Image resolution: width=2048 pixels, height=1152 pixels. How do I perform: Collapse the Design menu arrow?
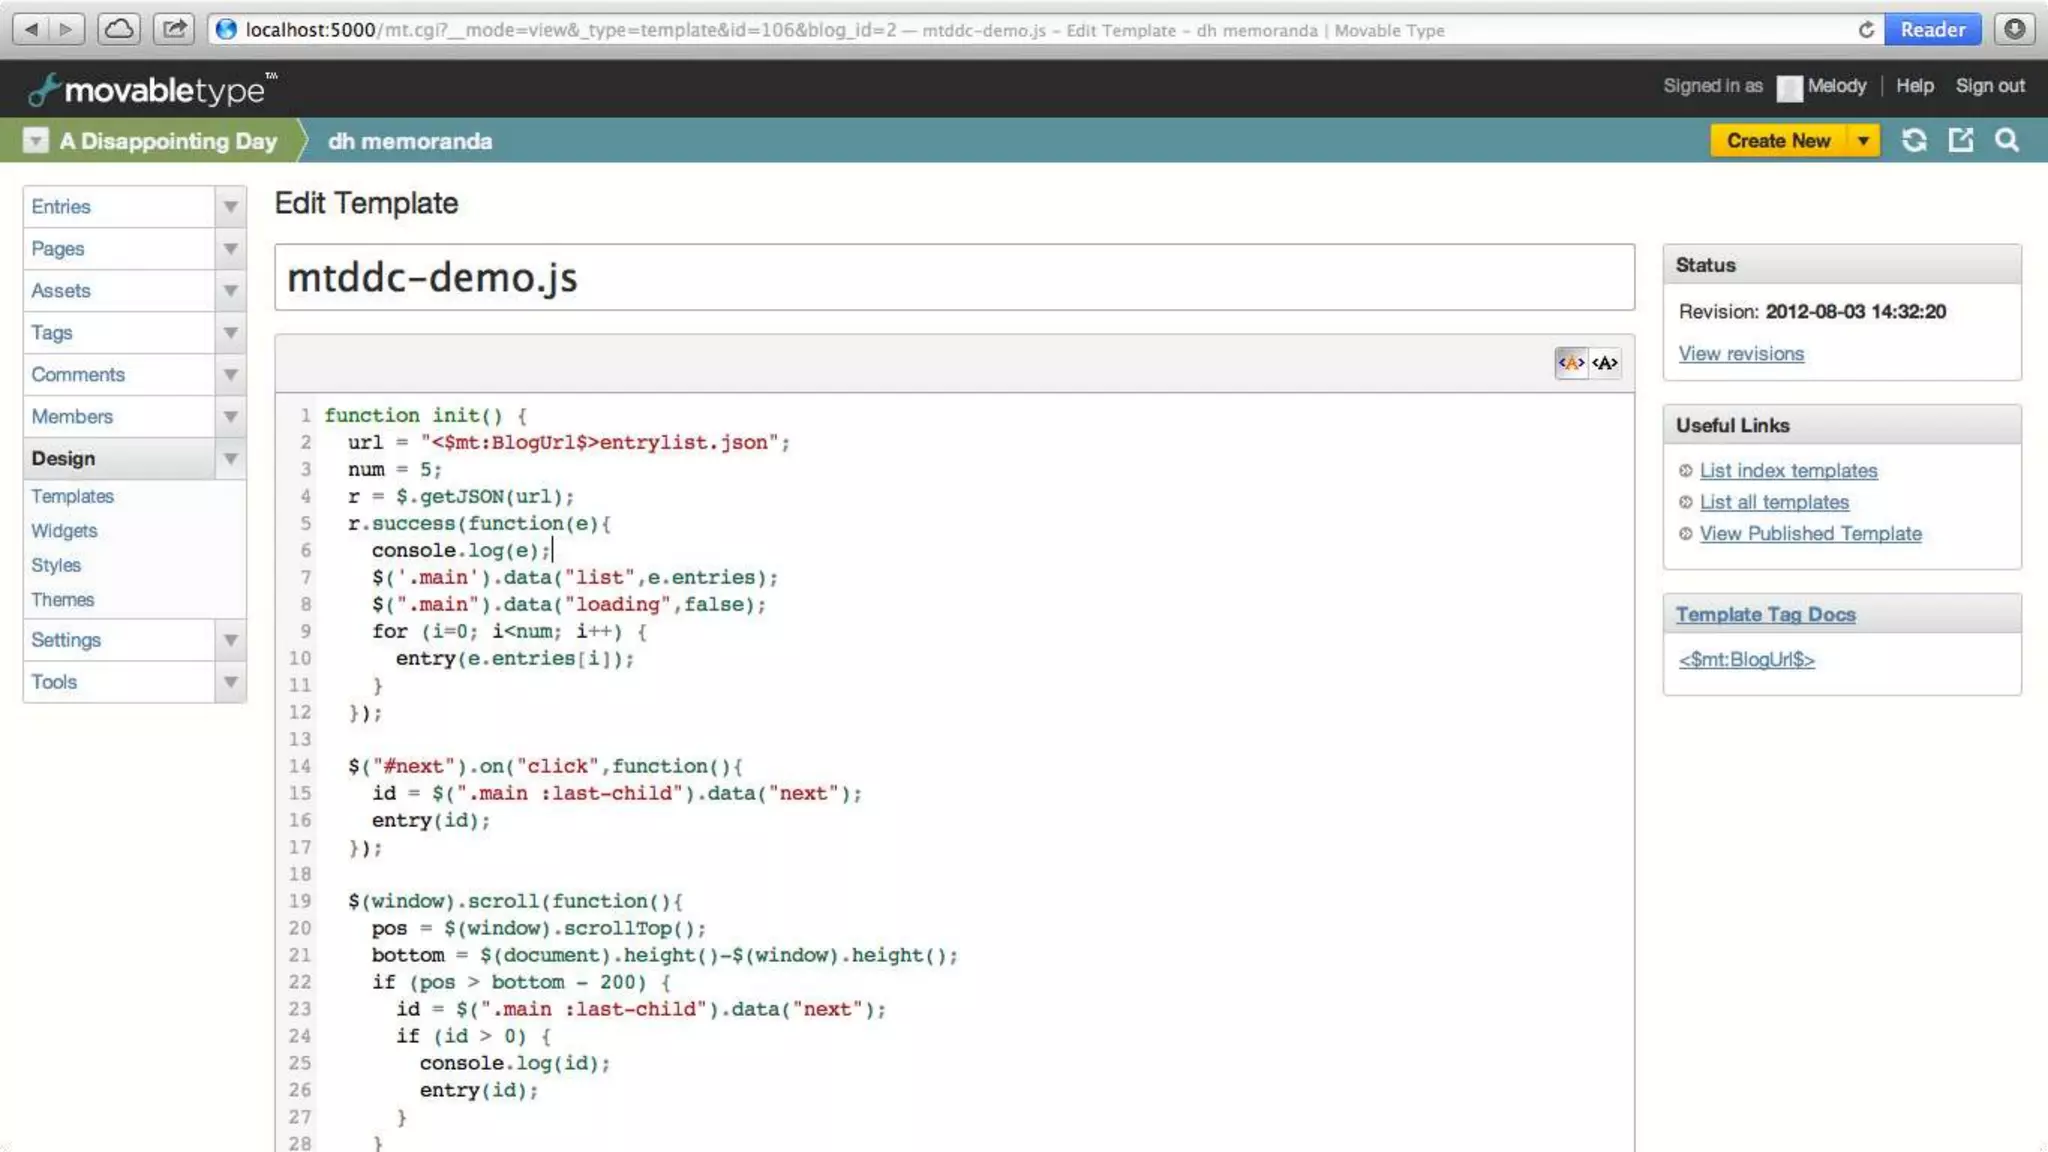[x=230, y=458]
